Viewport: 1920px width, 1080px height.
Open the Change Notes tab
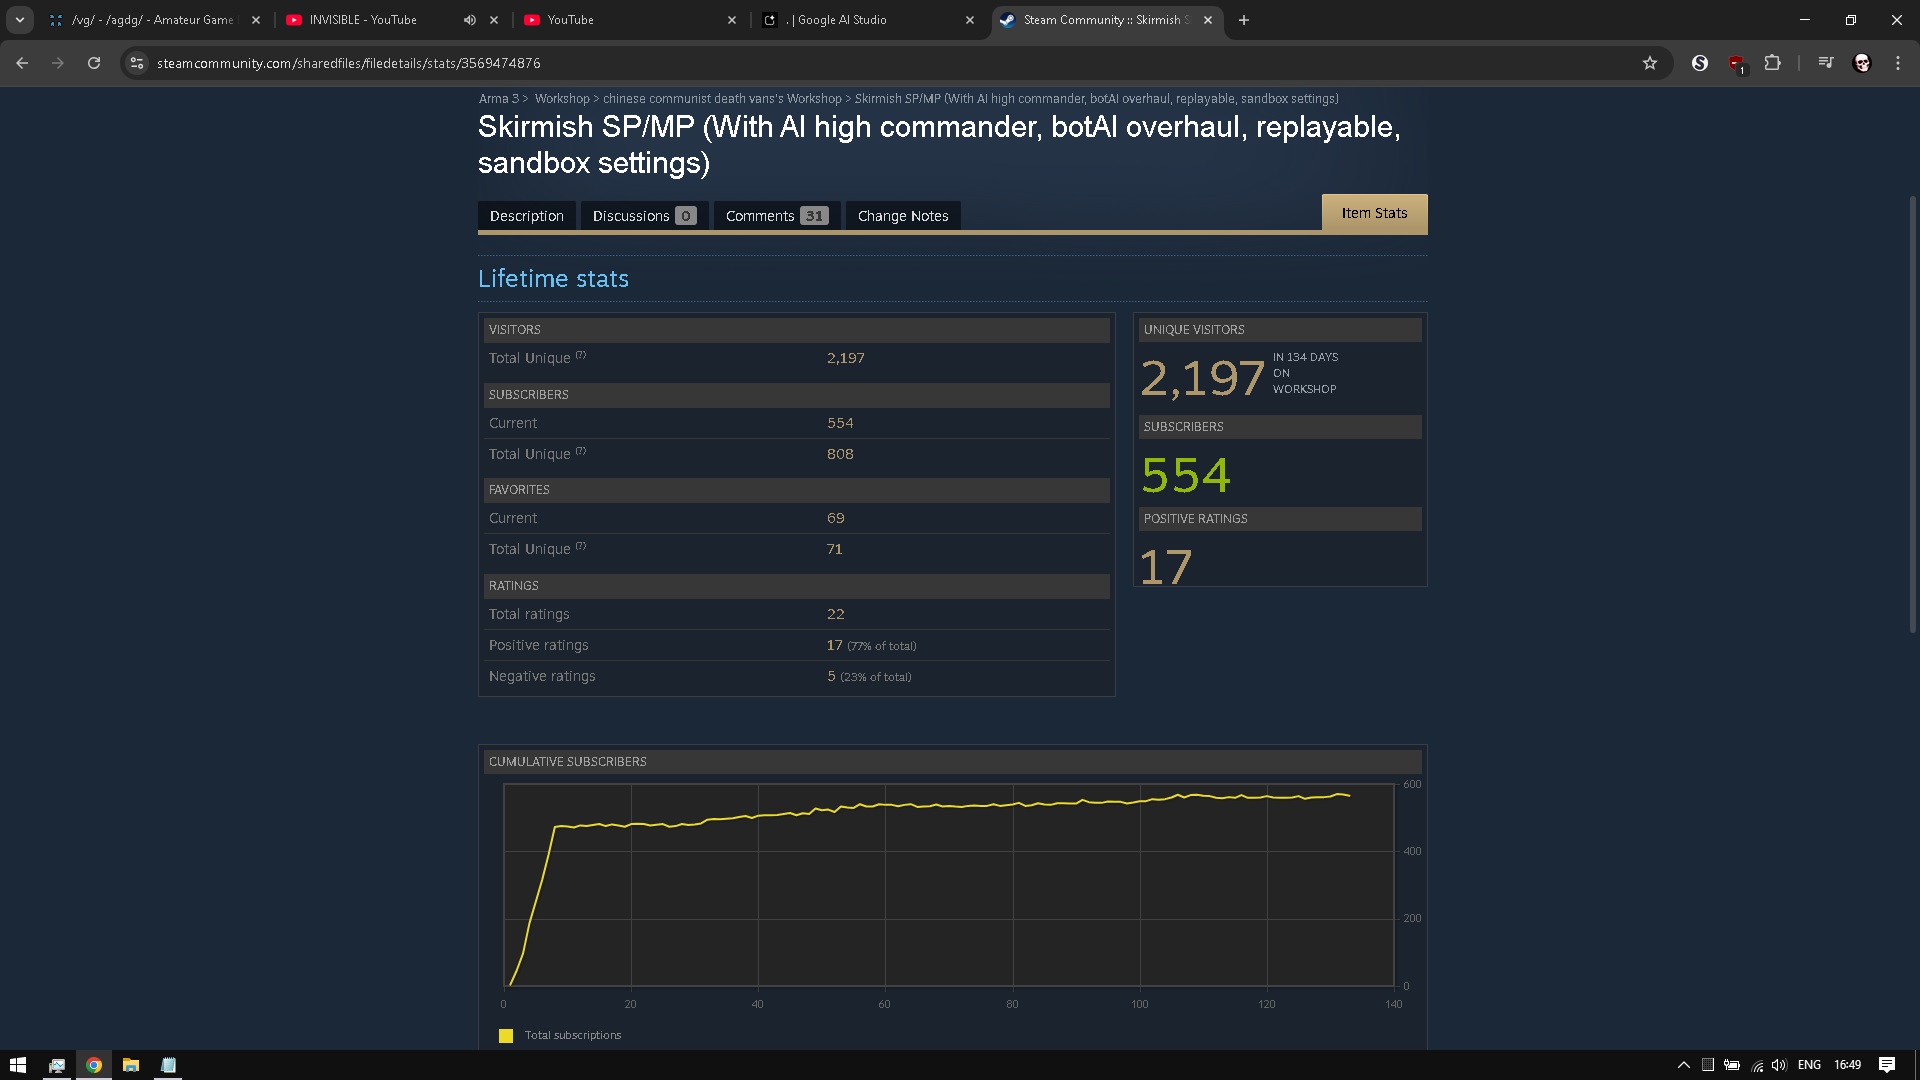pos(902,216)
